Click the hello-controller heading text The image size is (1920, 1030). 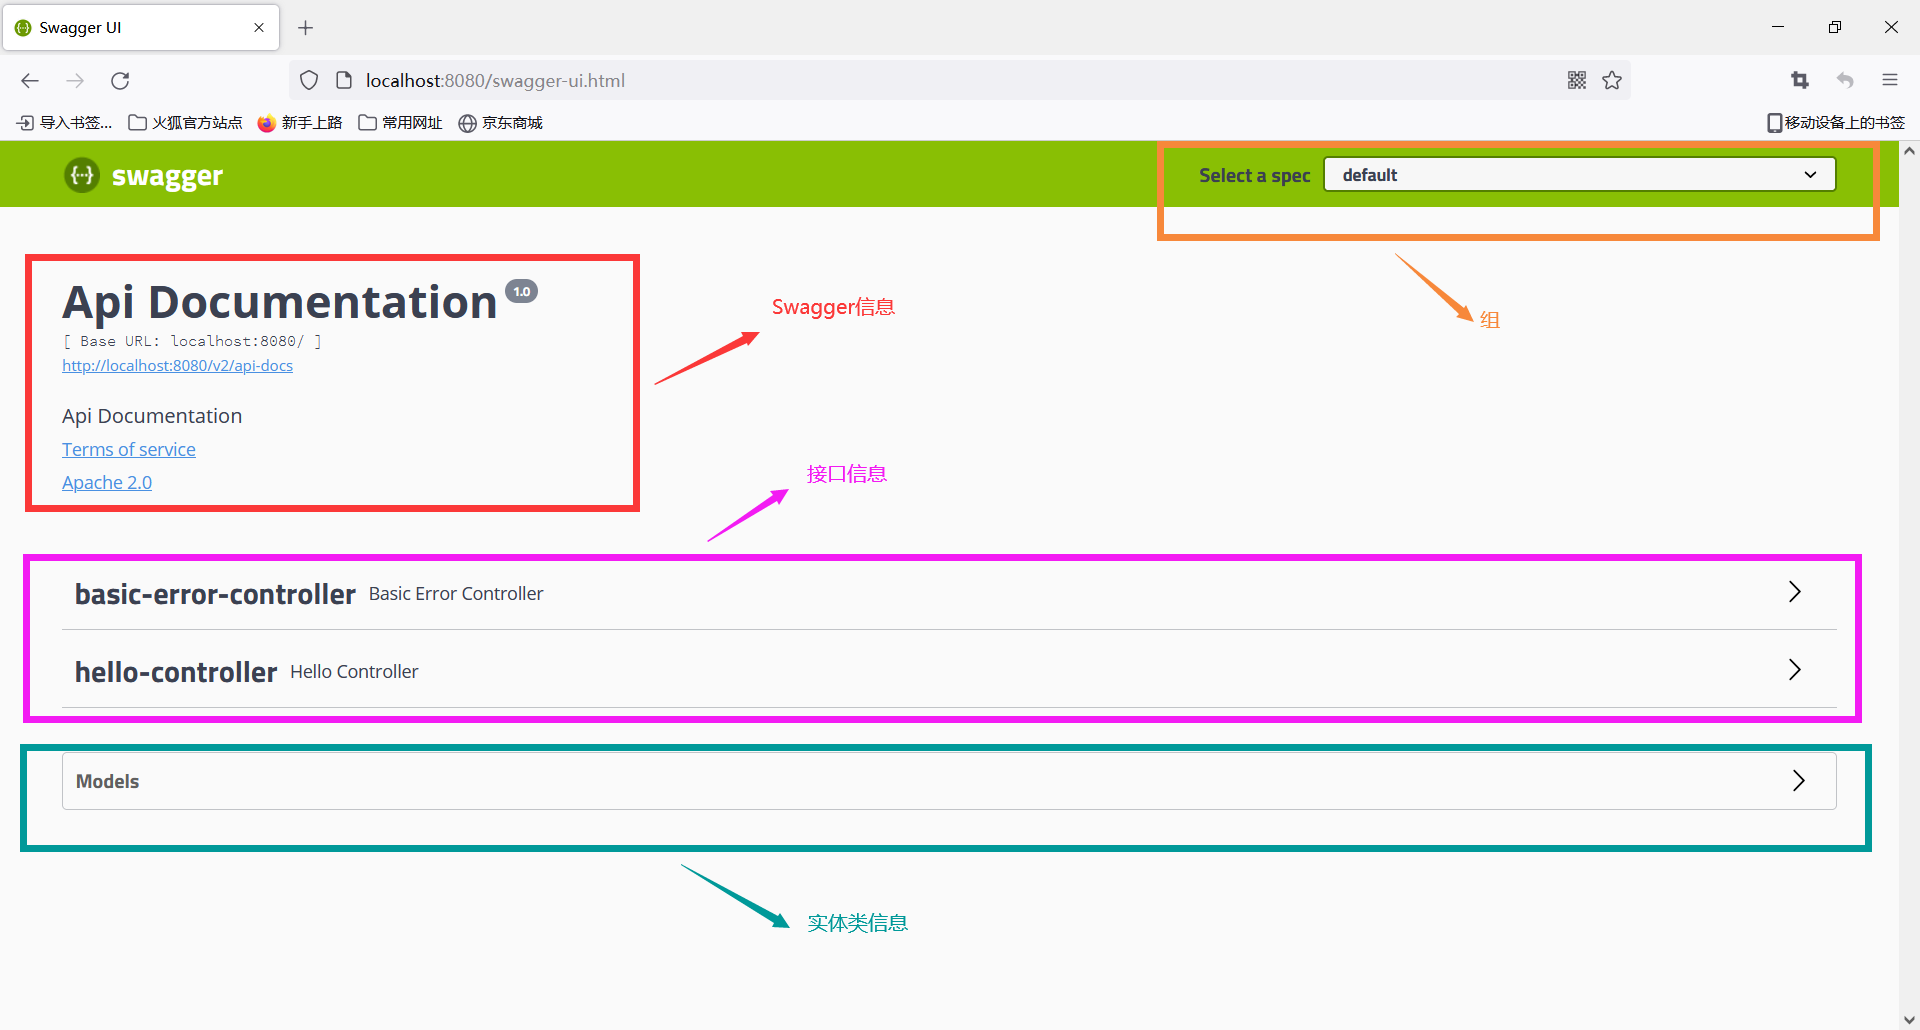[x=176, y=672]
